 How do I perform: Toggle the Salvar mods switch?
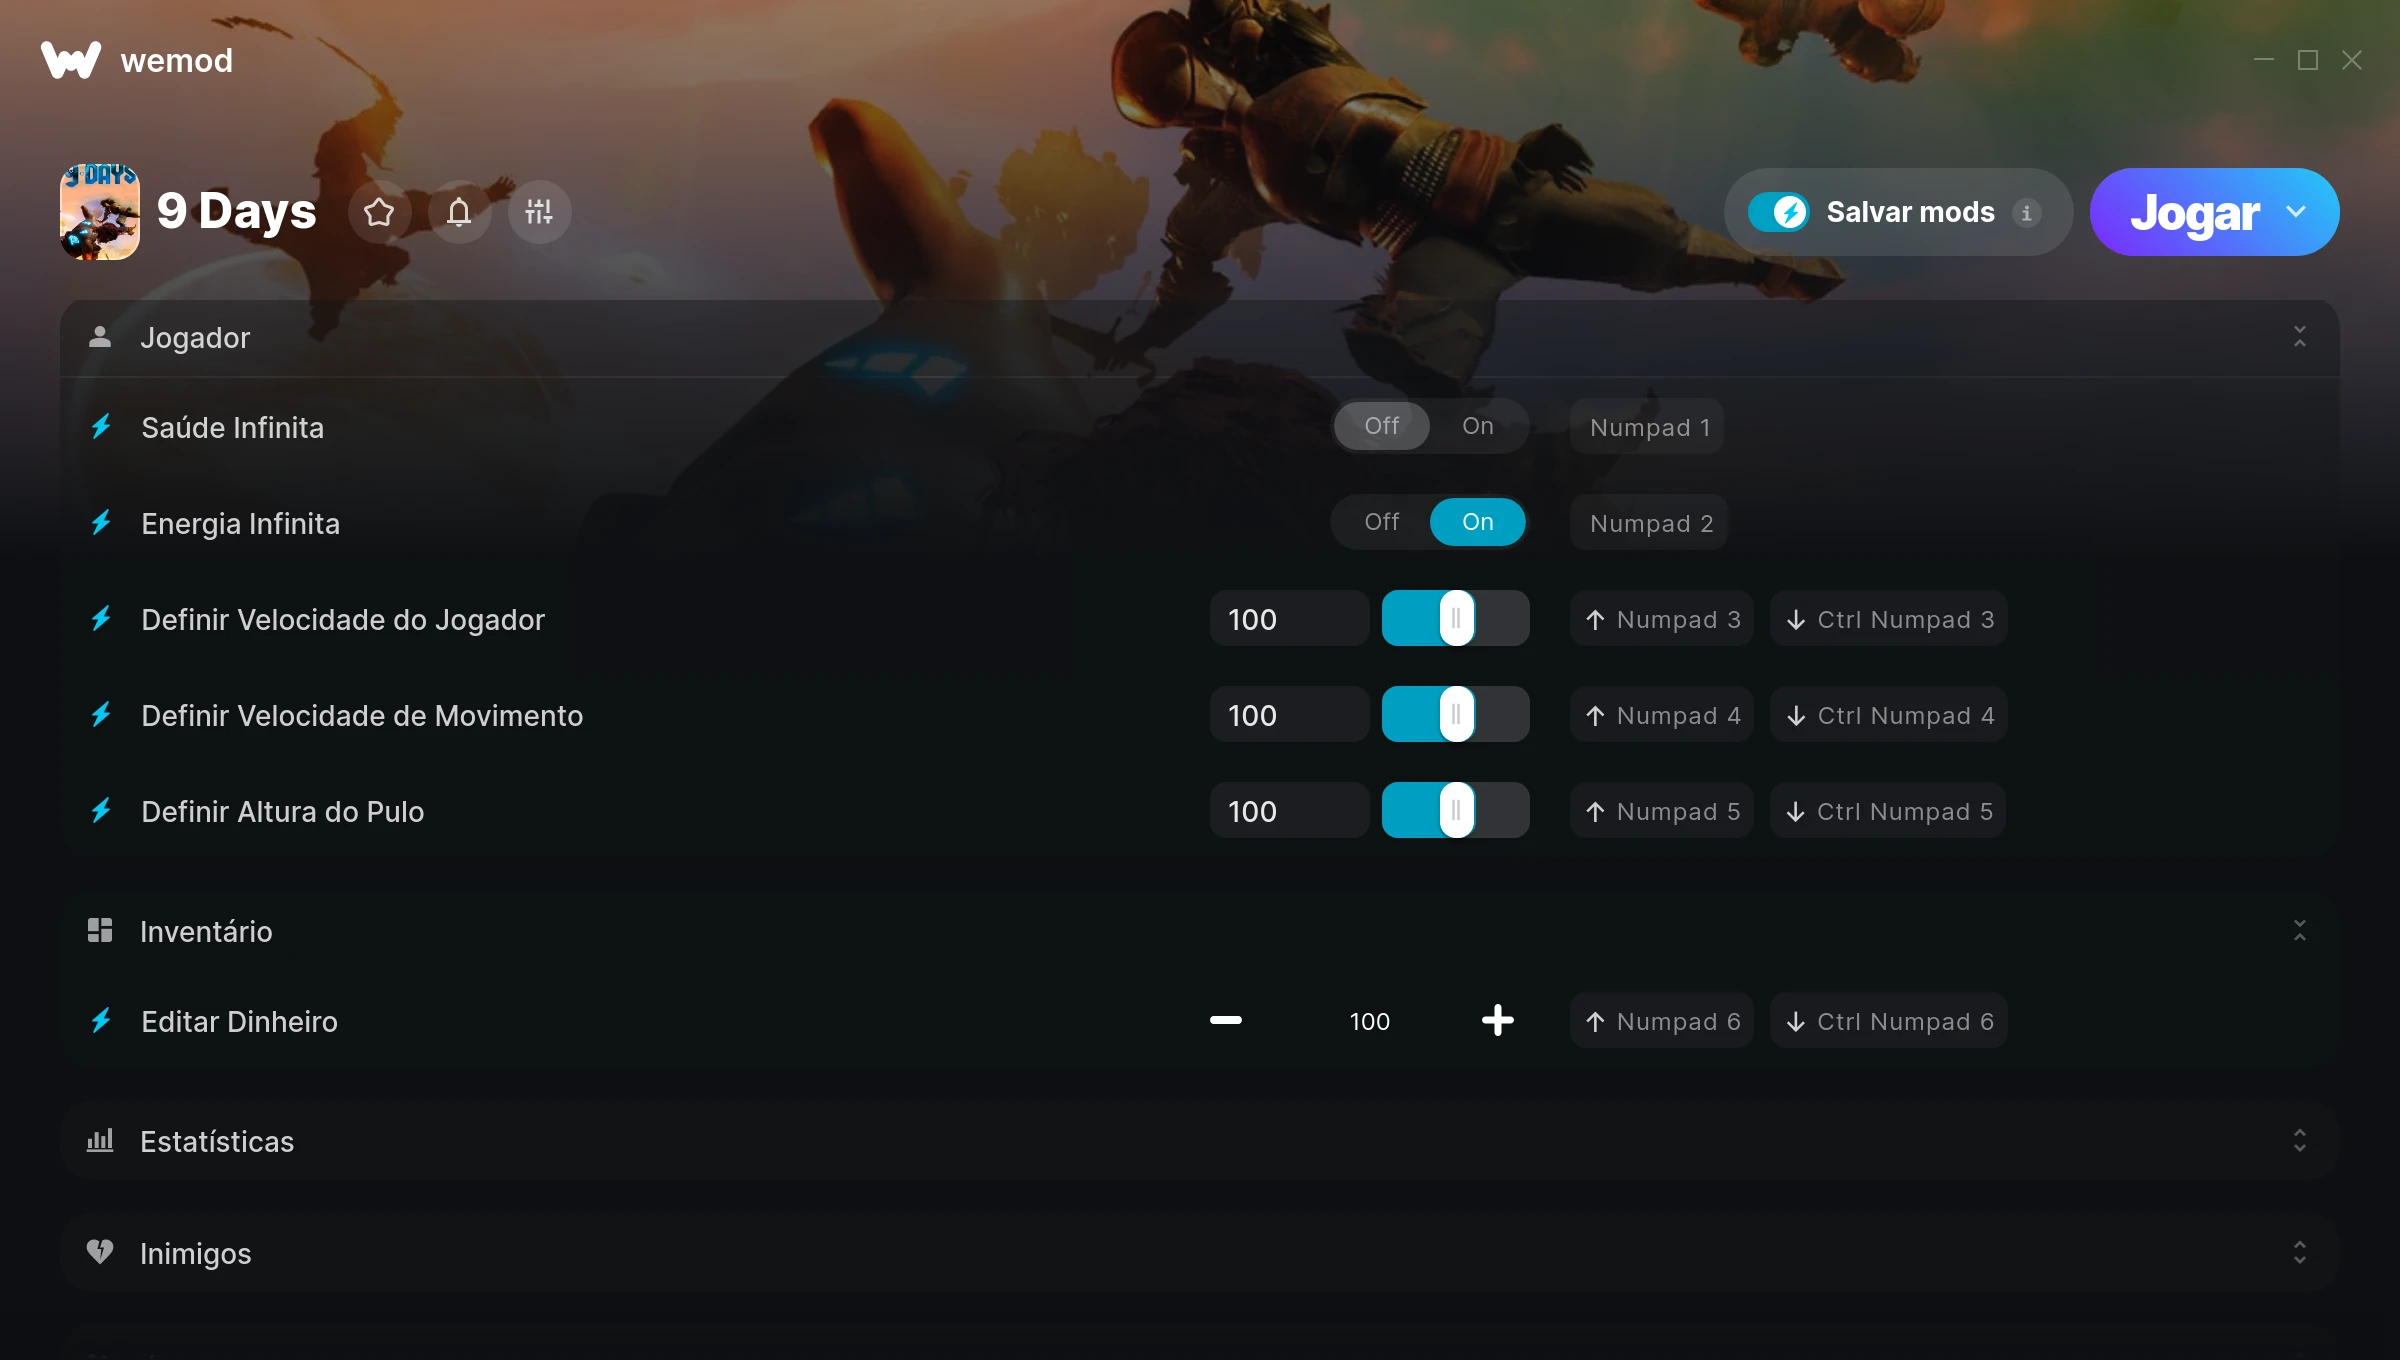(1779, 212)
